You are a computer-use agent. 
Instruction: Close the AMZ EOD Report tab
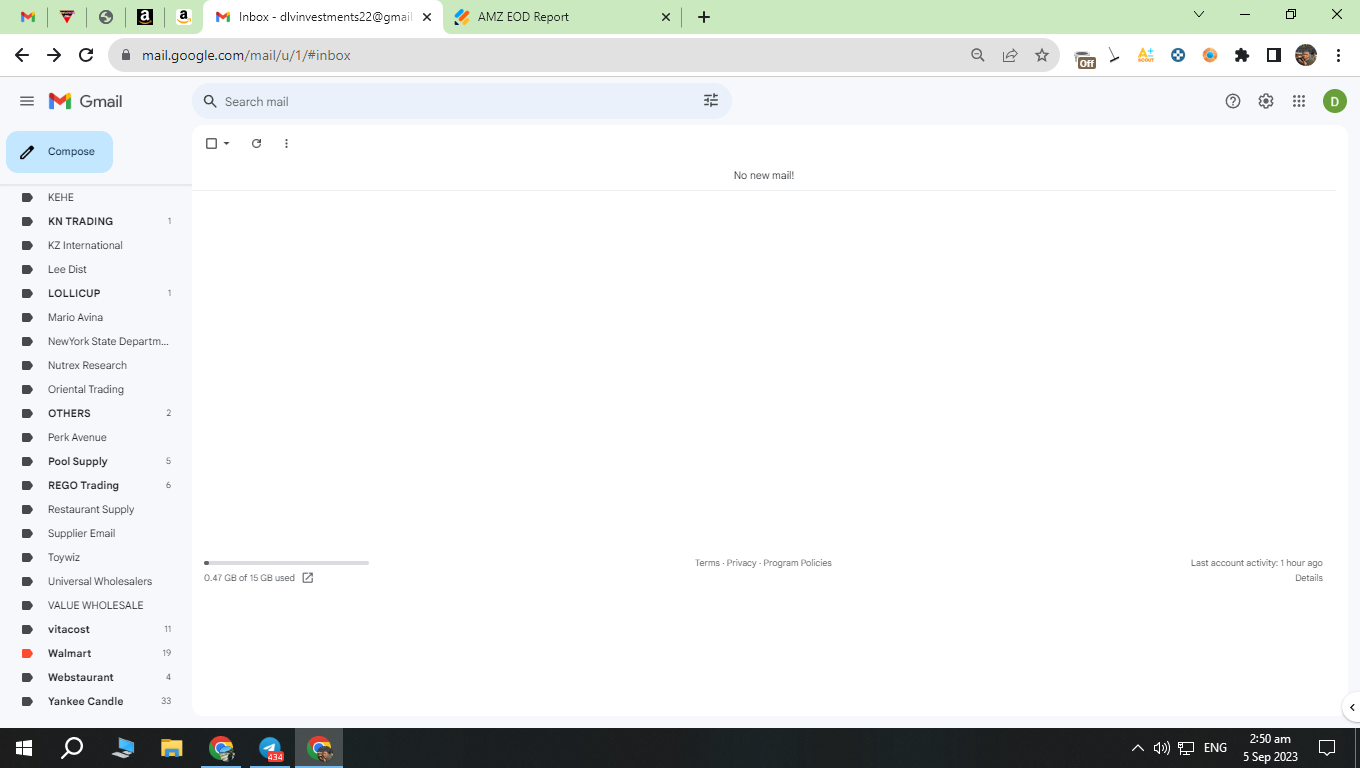pos(667,17)
